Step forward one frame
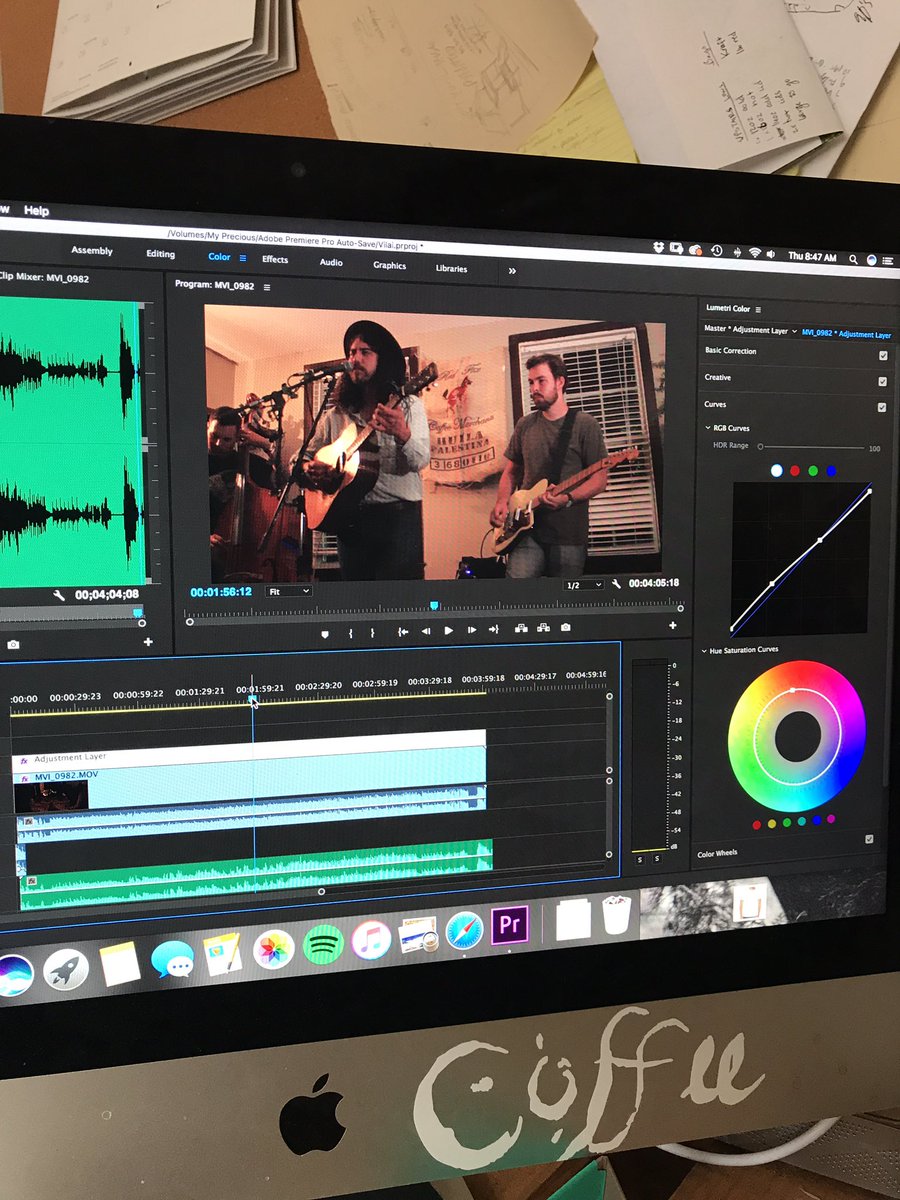Screen dimensions: 900x1200 coord(471,630)
